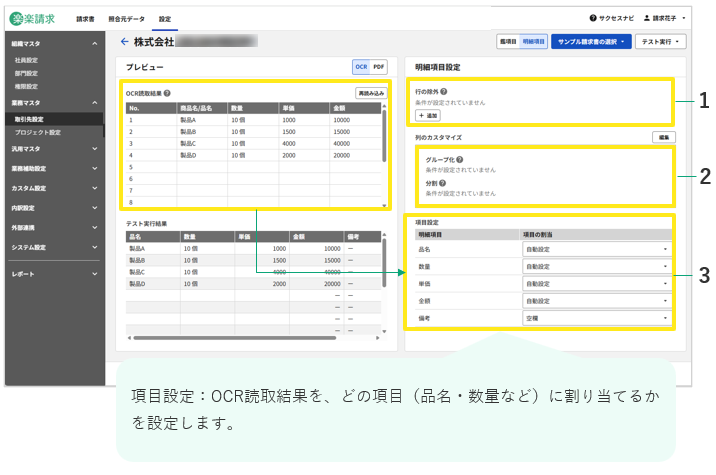Screen dimensions: 716x475
Task: Expand the 外部連携 sidebar section
Action: (x=95, y=227)
